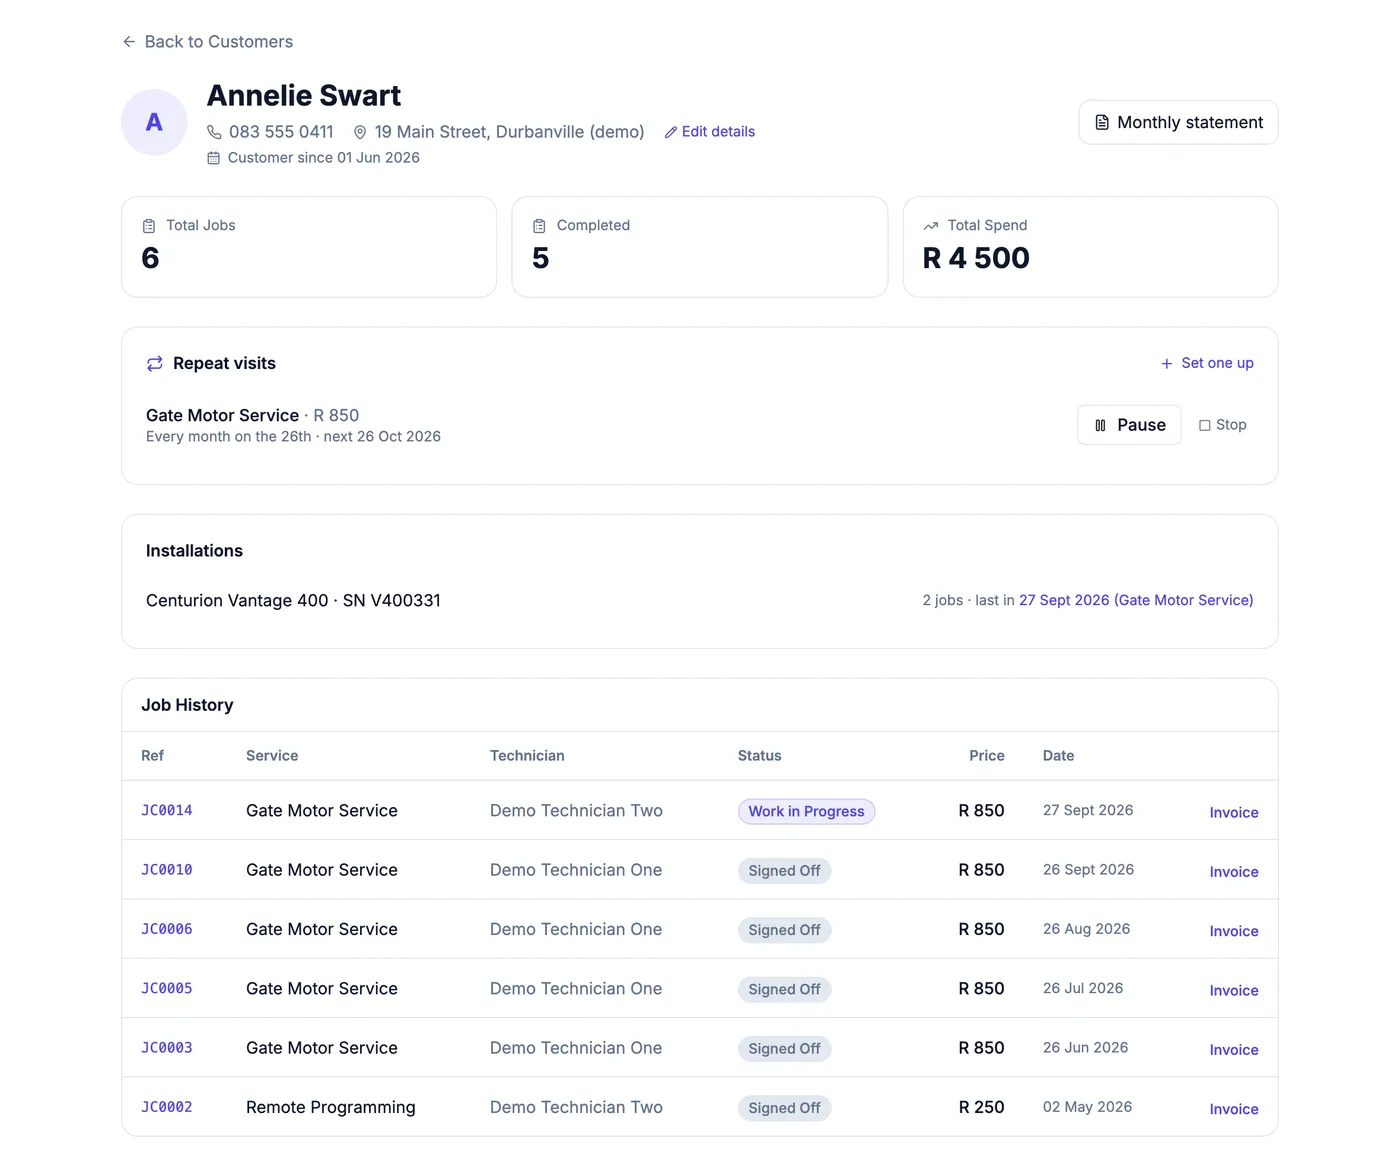Click the pause icon in the Pause button

pyautogui.click(x=1100, y=425)
